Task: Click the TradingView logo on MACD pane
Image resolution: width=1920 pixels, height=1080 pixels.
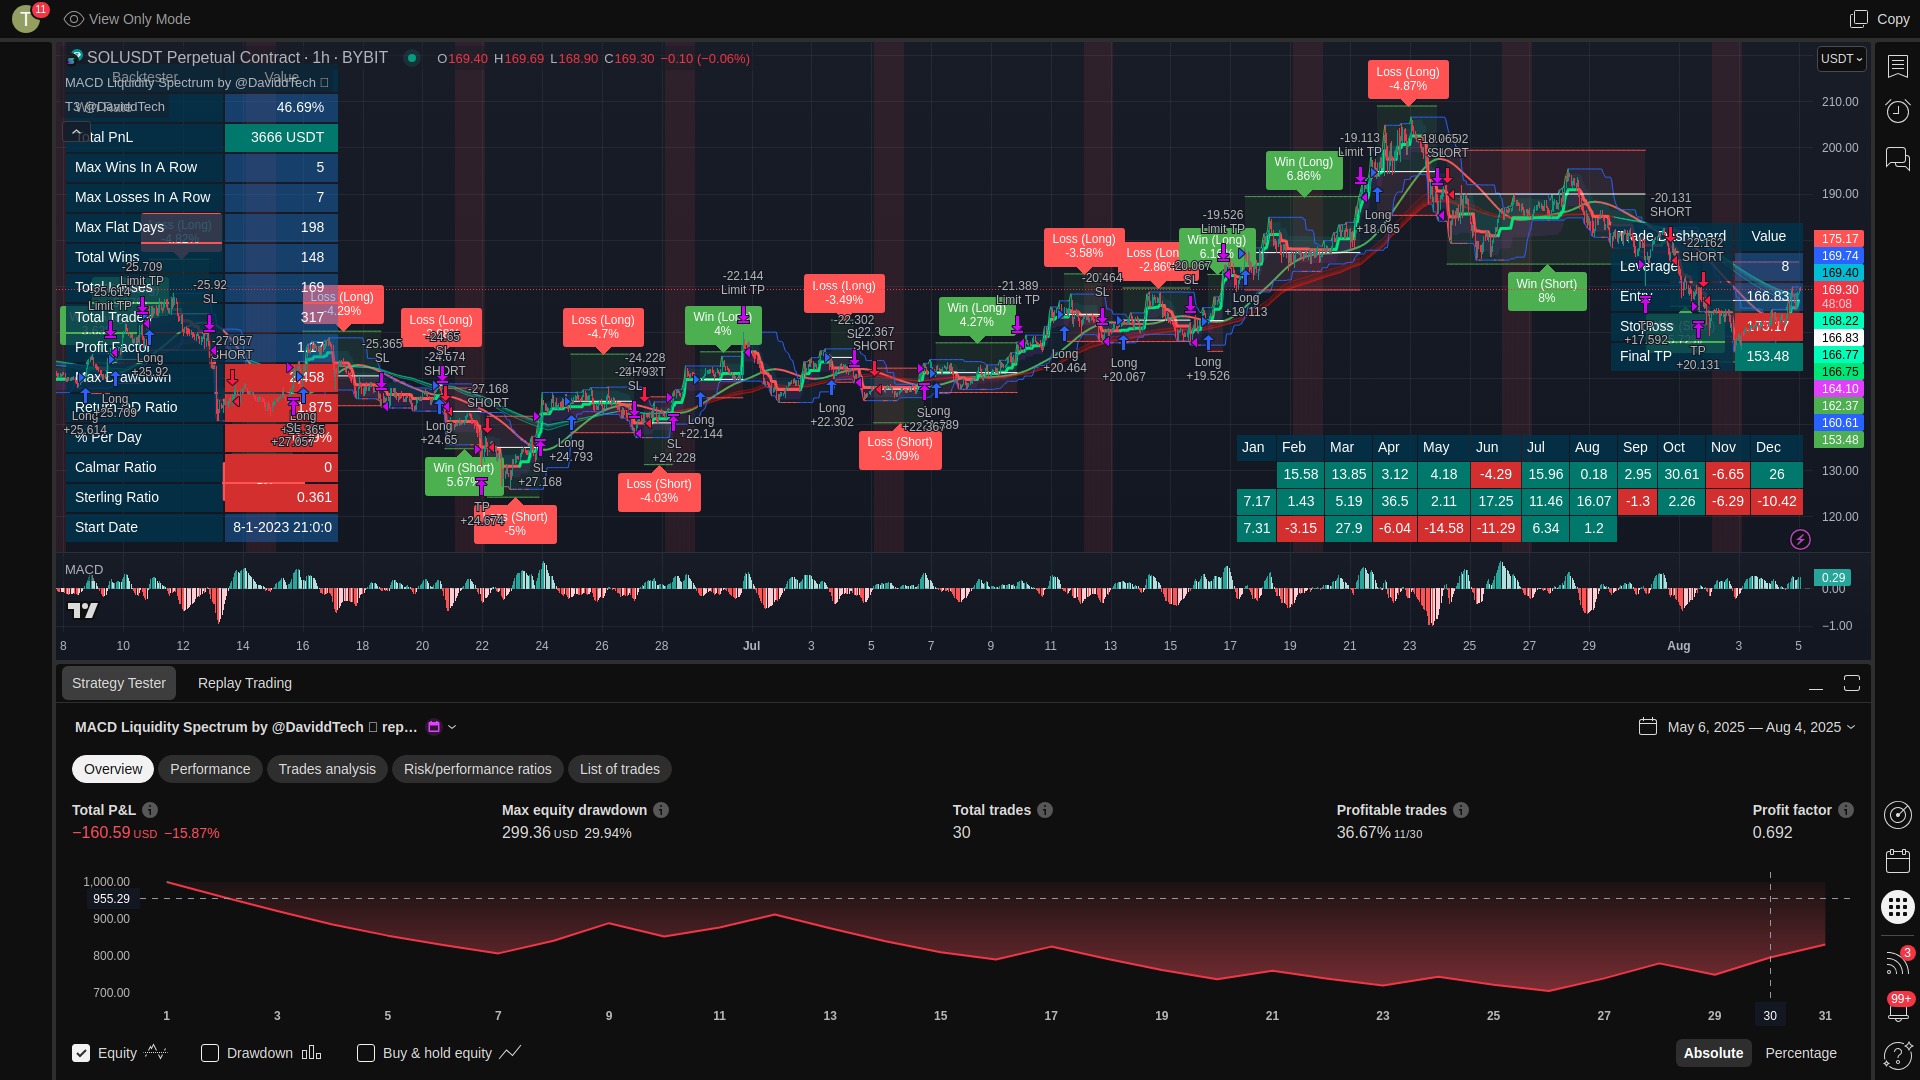Action: (x=82, y=610)
